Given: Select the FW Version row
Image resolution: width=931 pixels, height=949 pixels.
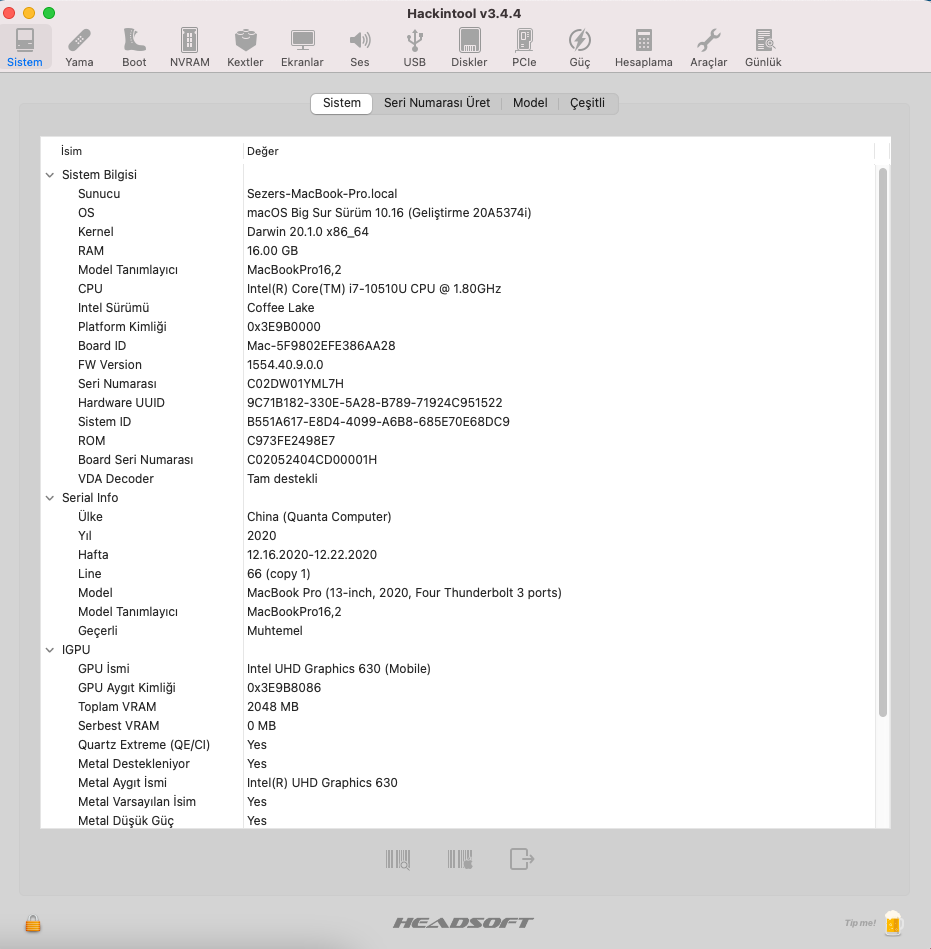Looking at the screenshot, I should point(458,364).
